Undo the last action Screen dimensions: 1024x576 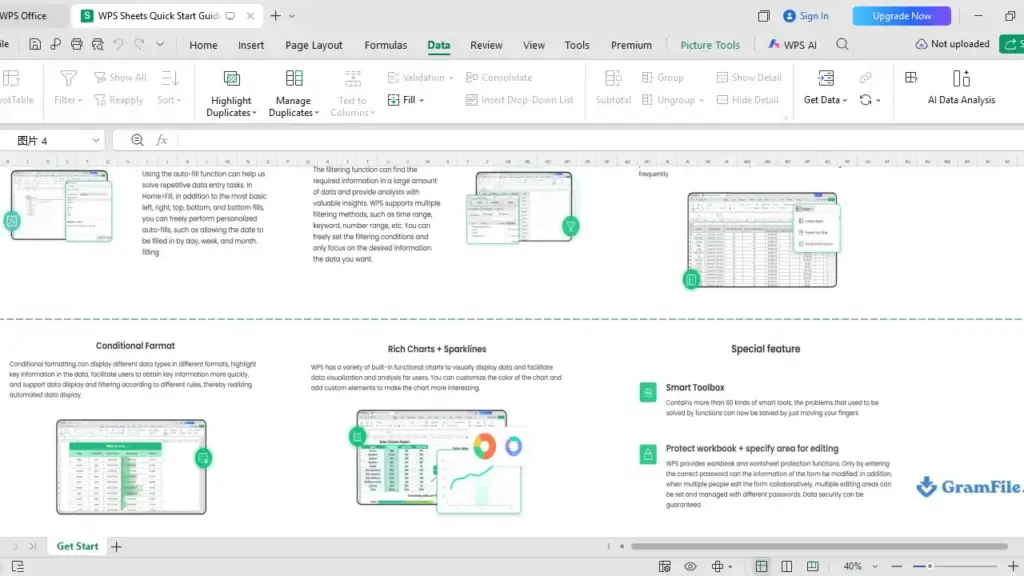(118, 44)
